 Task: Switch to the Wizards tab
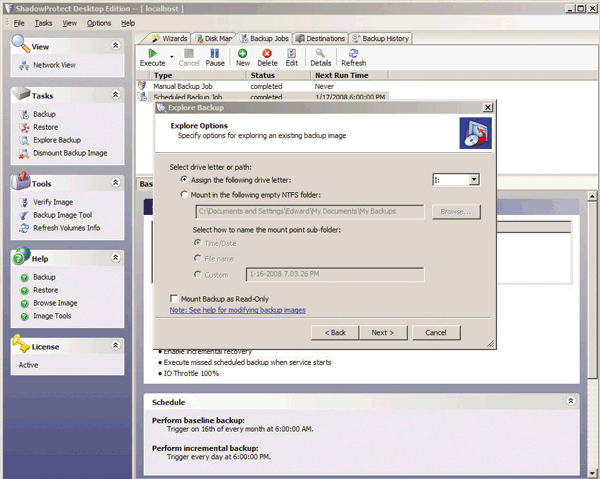click(x=169, y=39)
